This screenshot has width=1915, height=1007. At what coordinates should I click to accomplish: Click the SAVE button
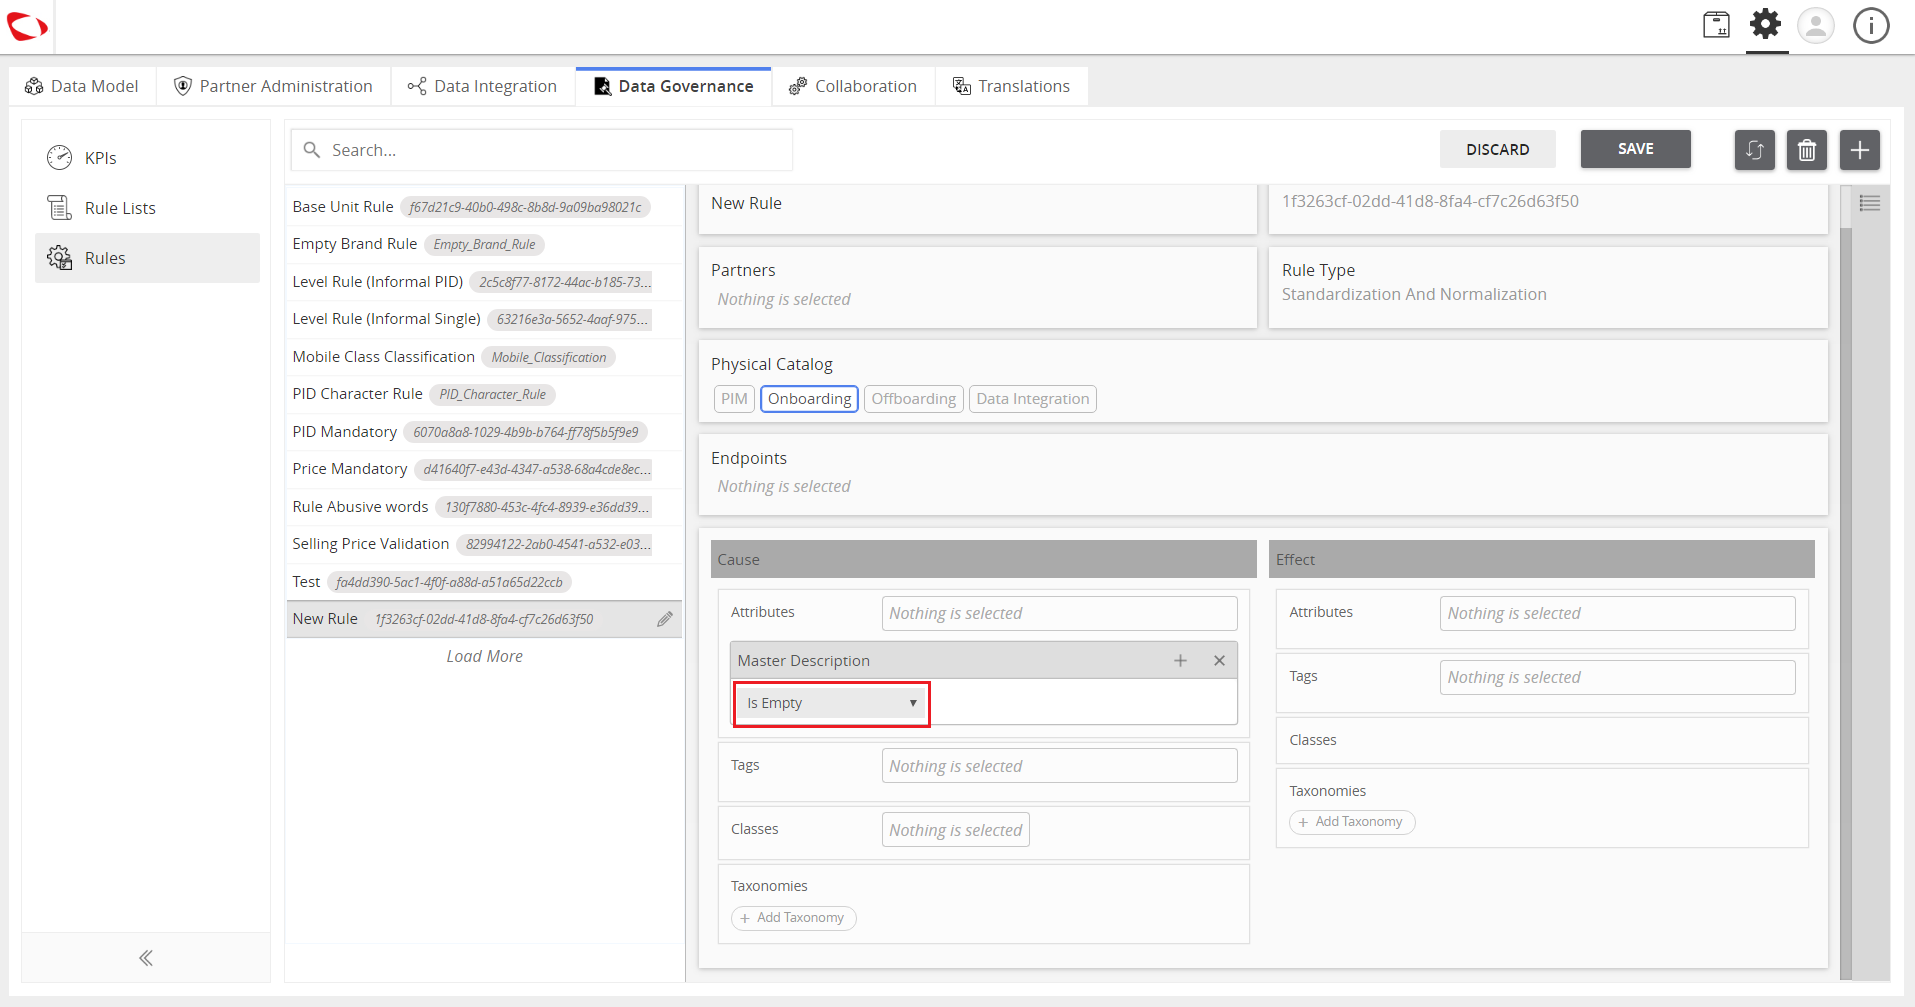pyautogui.click(x=1635, y=149)
